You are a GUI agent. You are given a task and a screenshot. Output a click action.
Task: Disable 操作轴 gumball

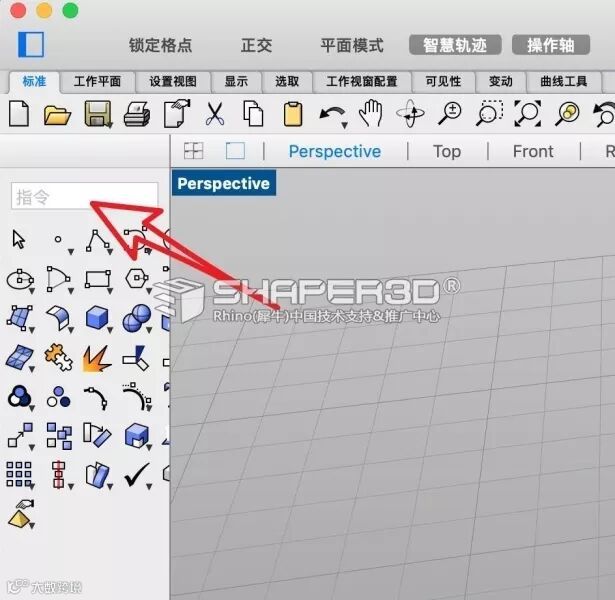pos(551,45)
